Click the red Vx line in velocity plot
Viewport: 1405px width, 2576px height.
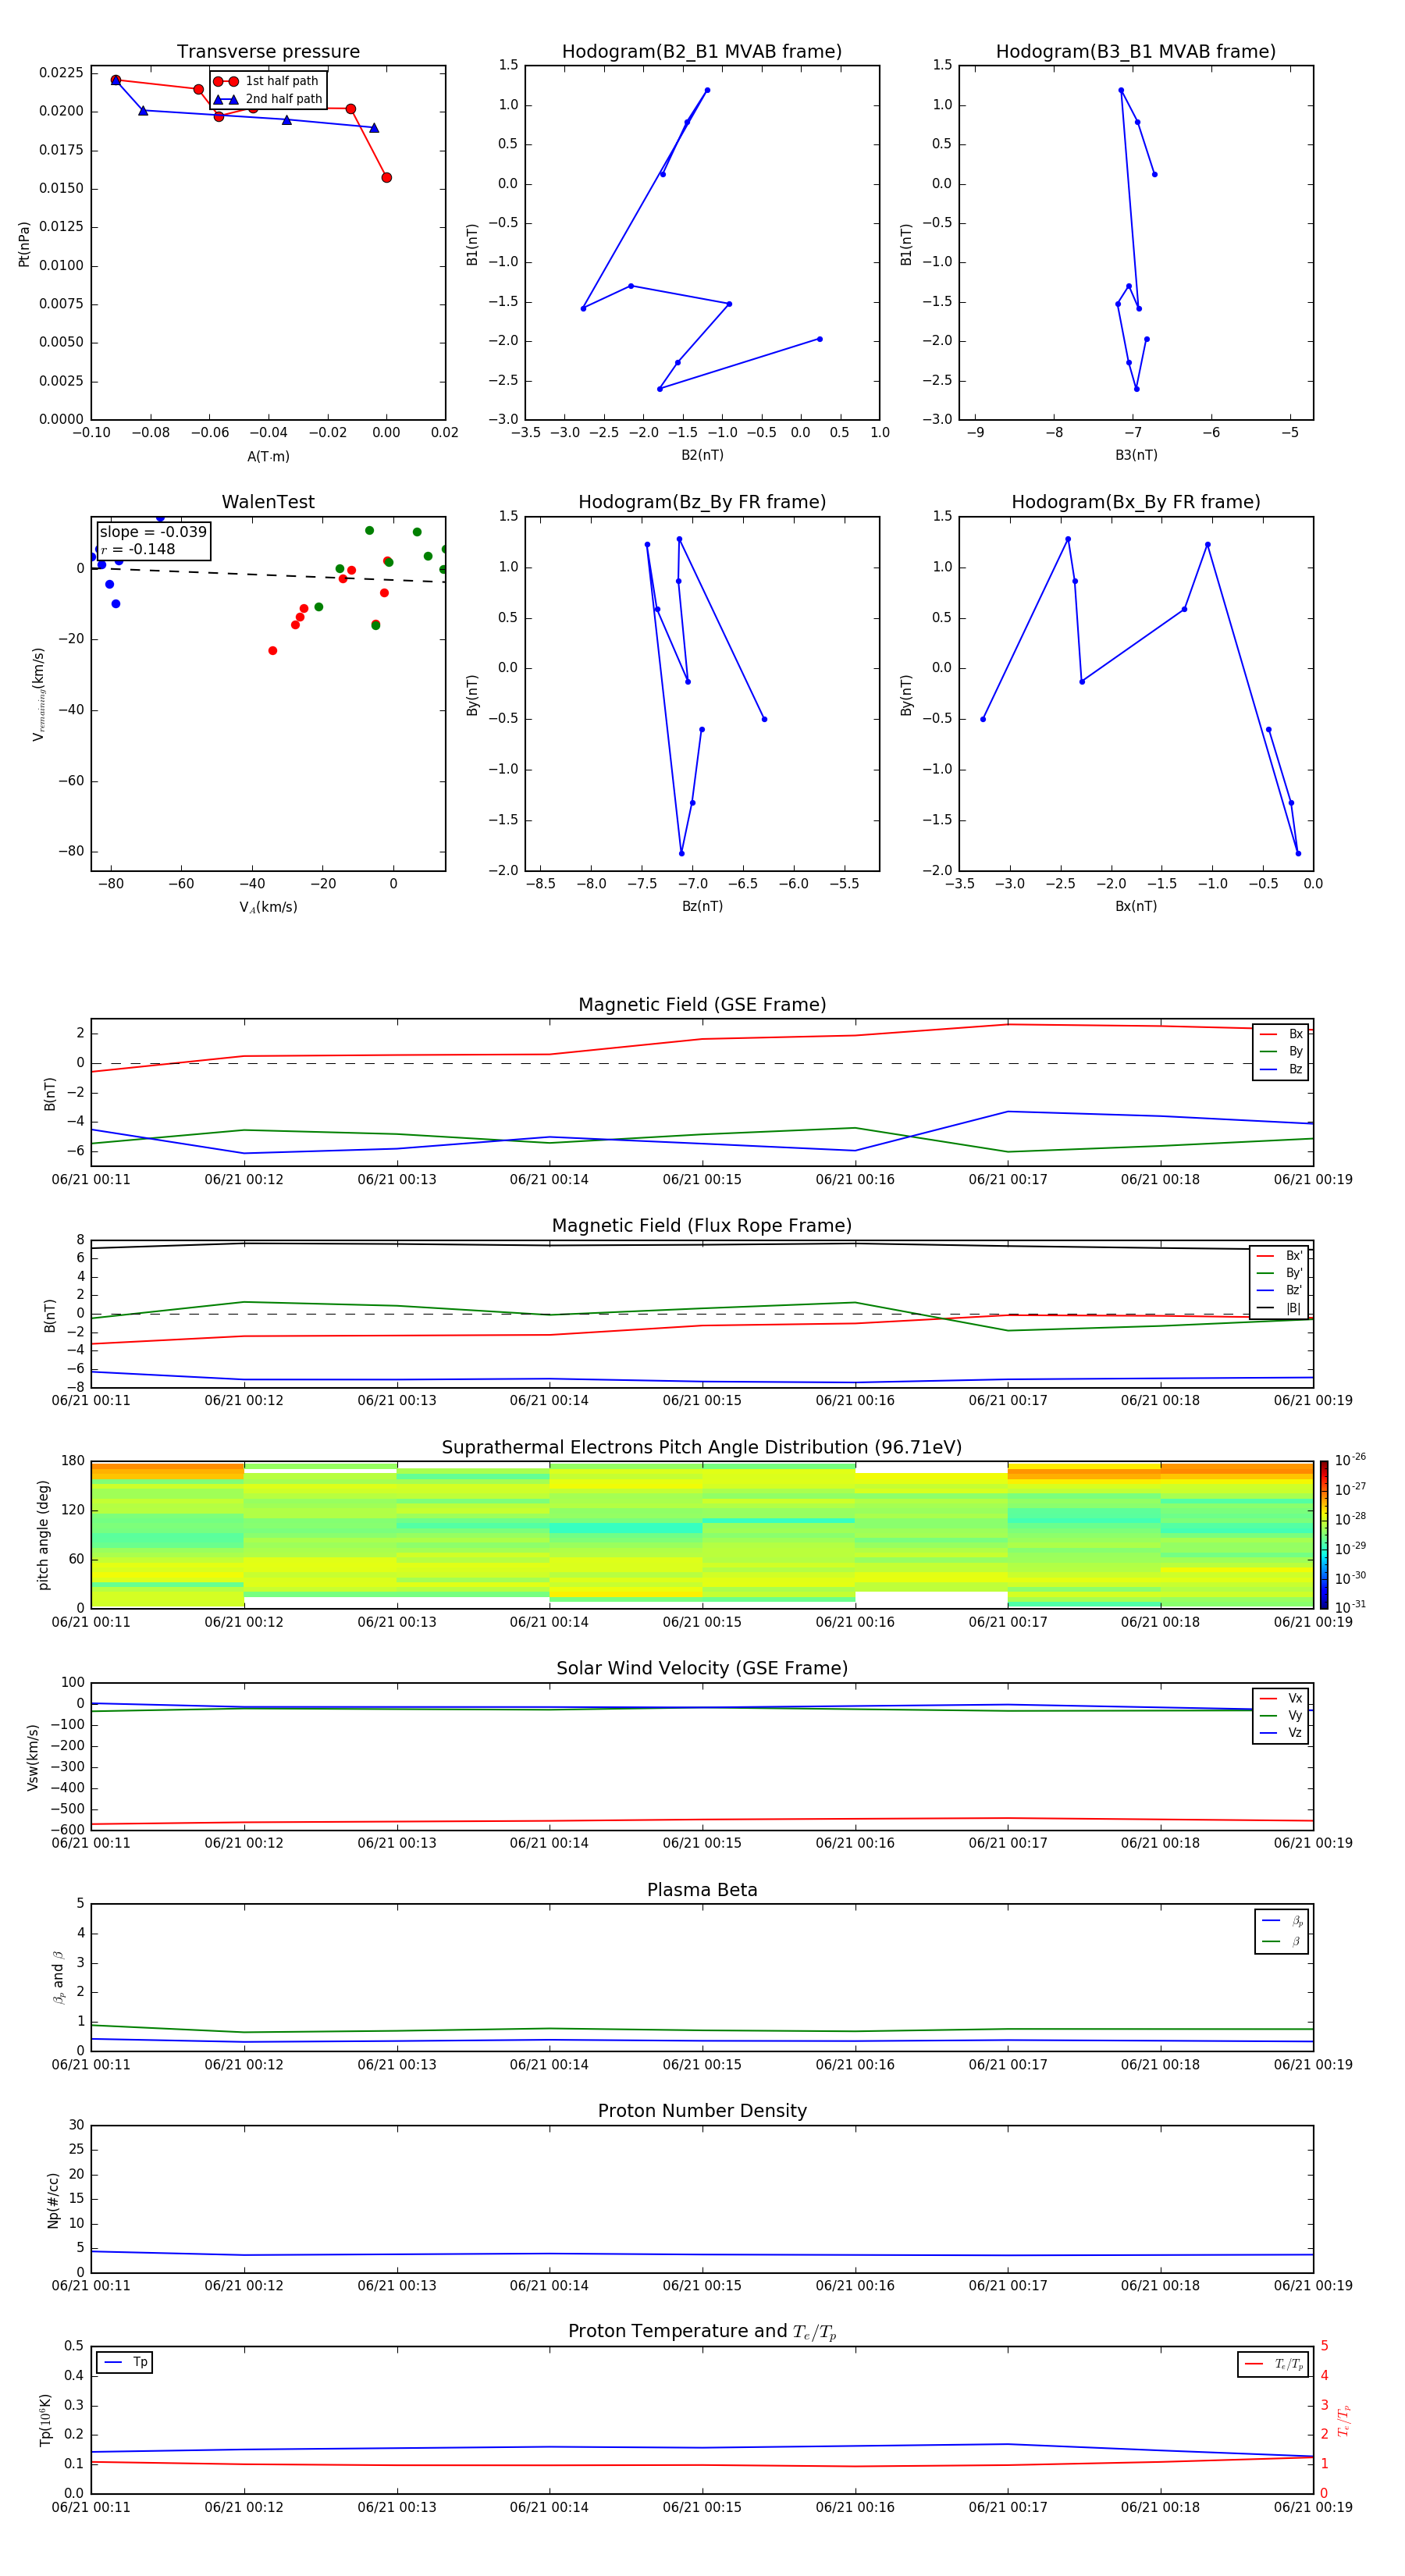(x=702, y=1820)
